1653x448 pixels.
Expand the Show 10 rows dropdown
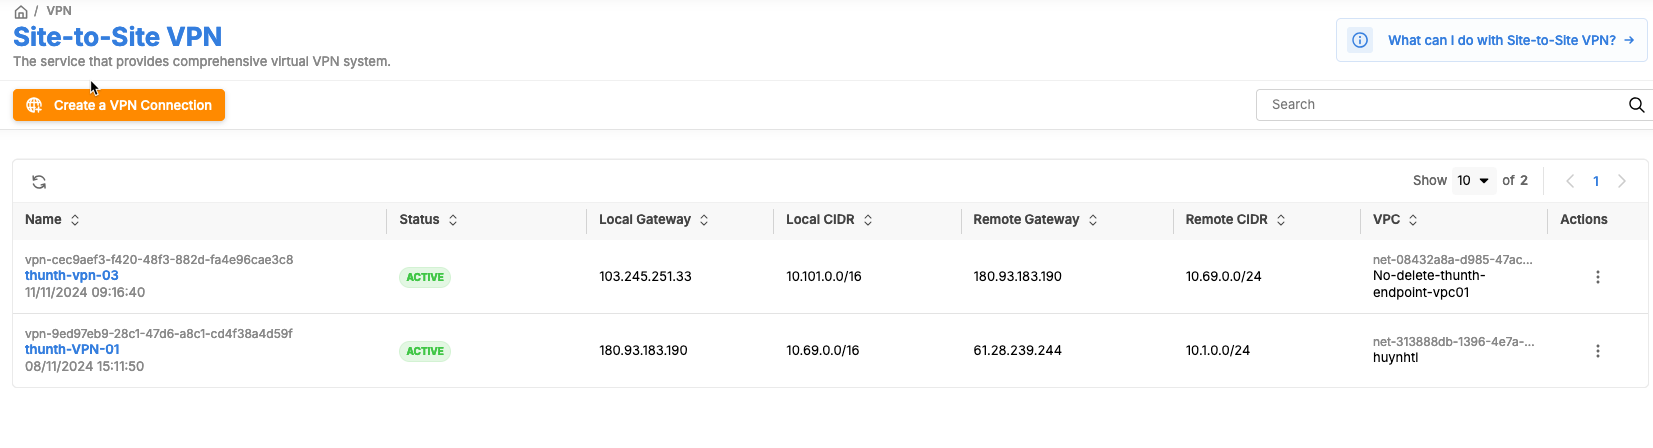(x=1473, y=181)
